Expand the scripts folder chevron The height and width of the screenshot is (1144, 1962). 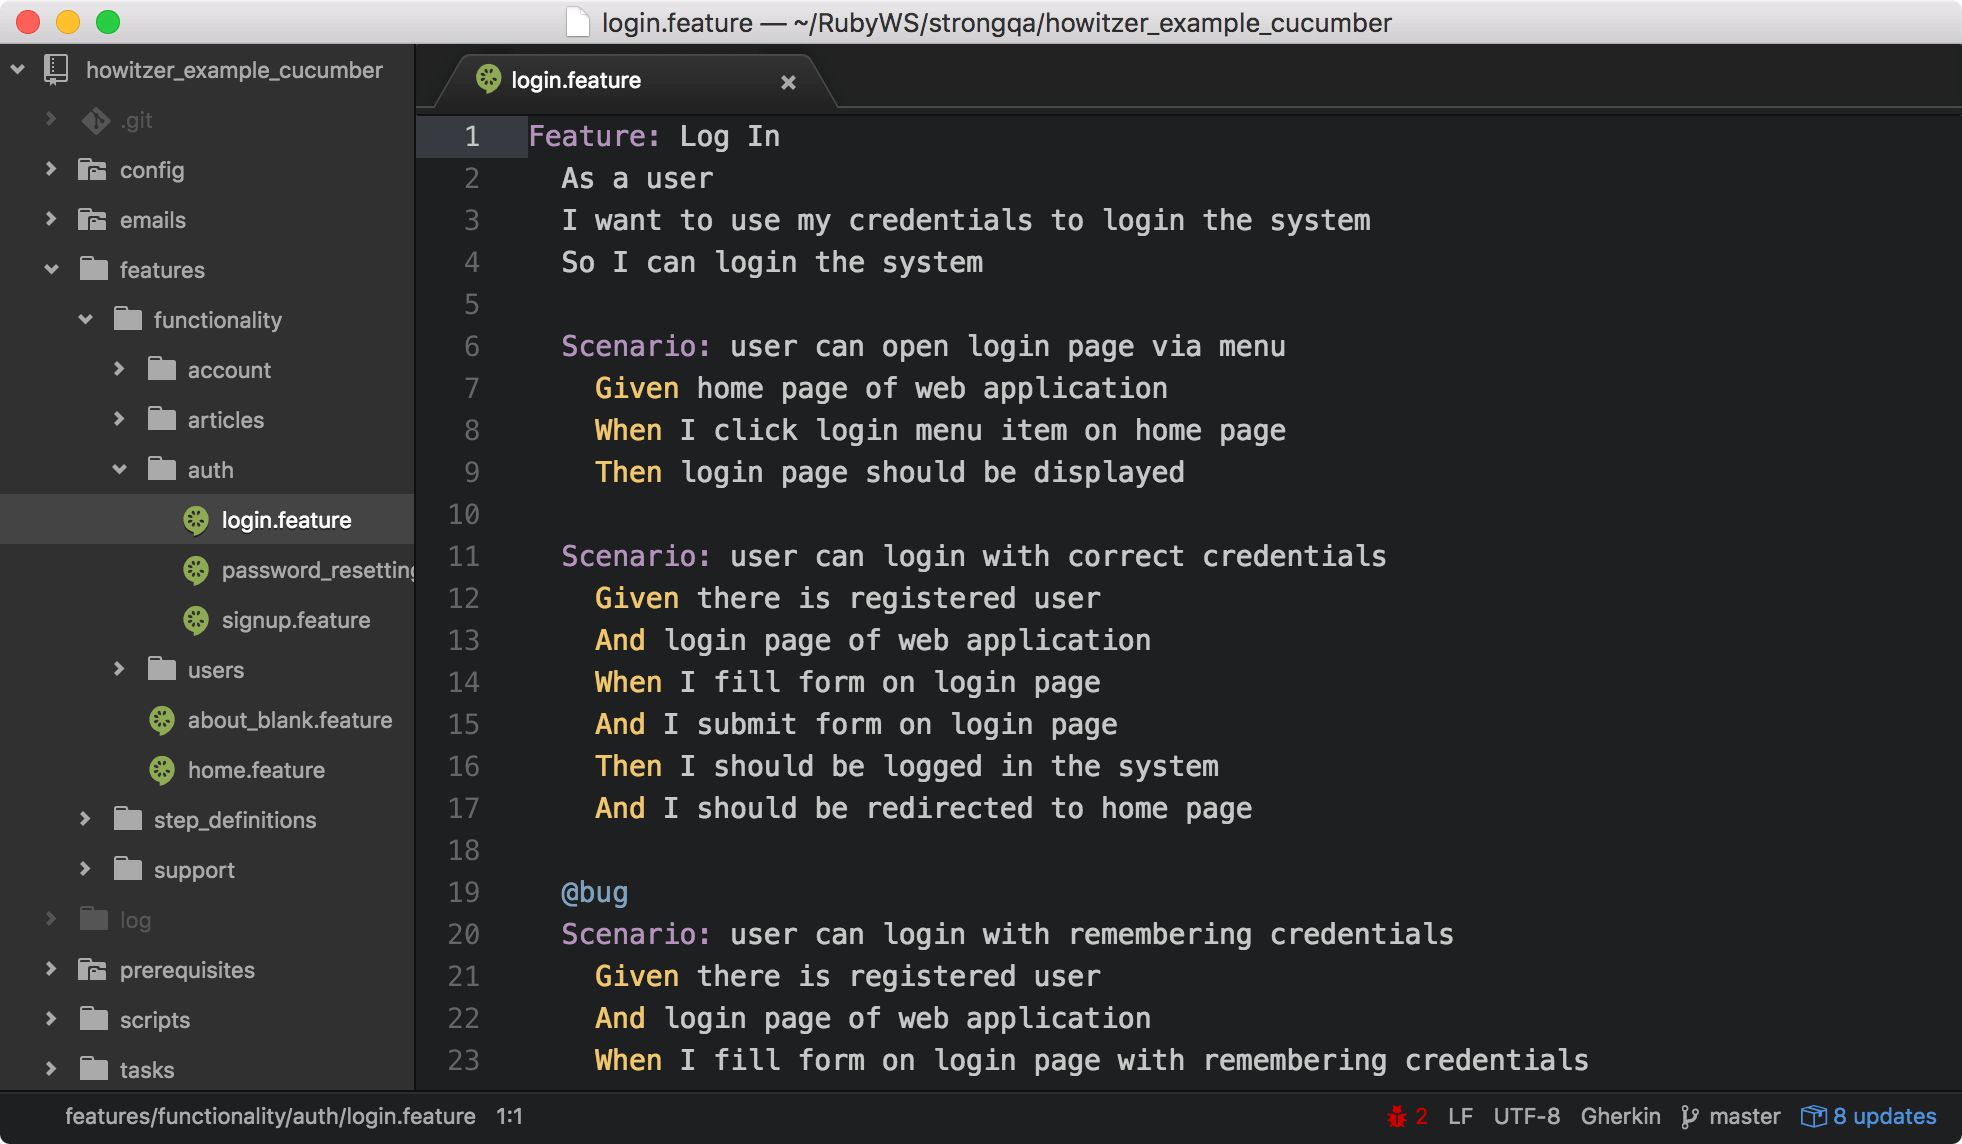(x=51, y=1020)
